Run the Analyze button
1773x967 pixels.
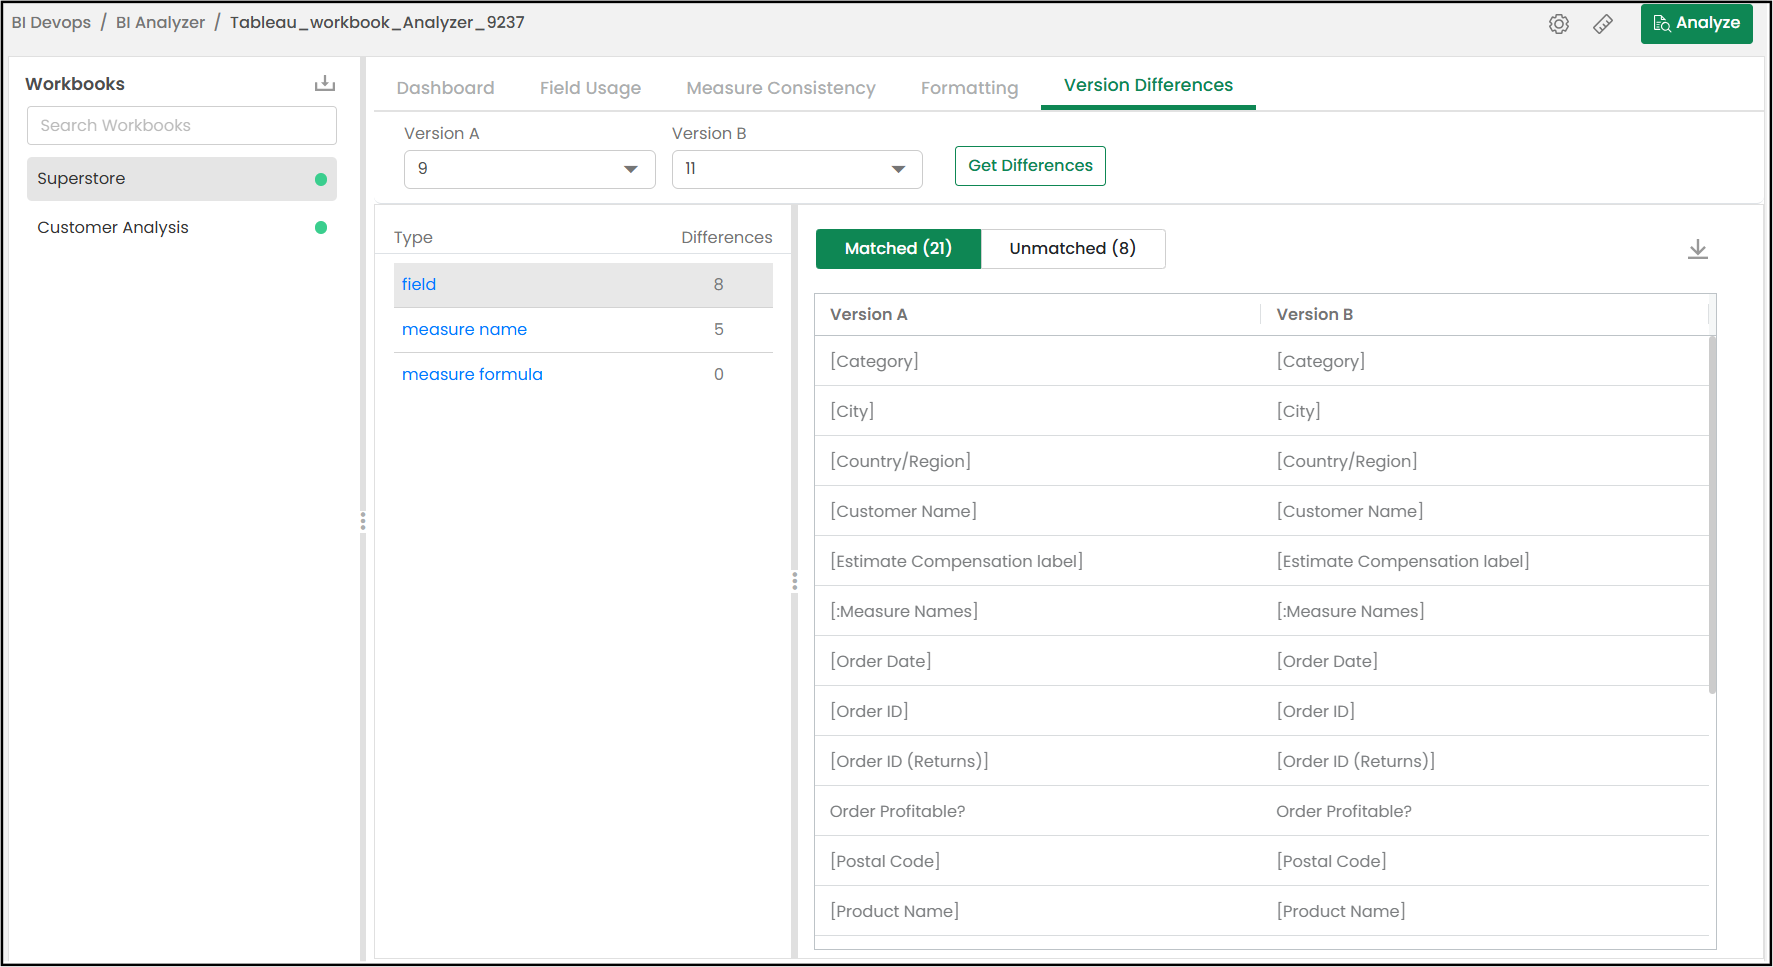coord(1696,23)
